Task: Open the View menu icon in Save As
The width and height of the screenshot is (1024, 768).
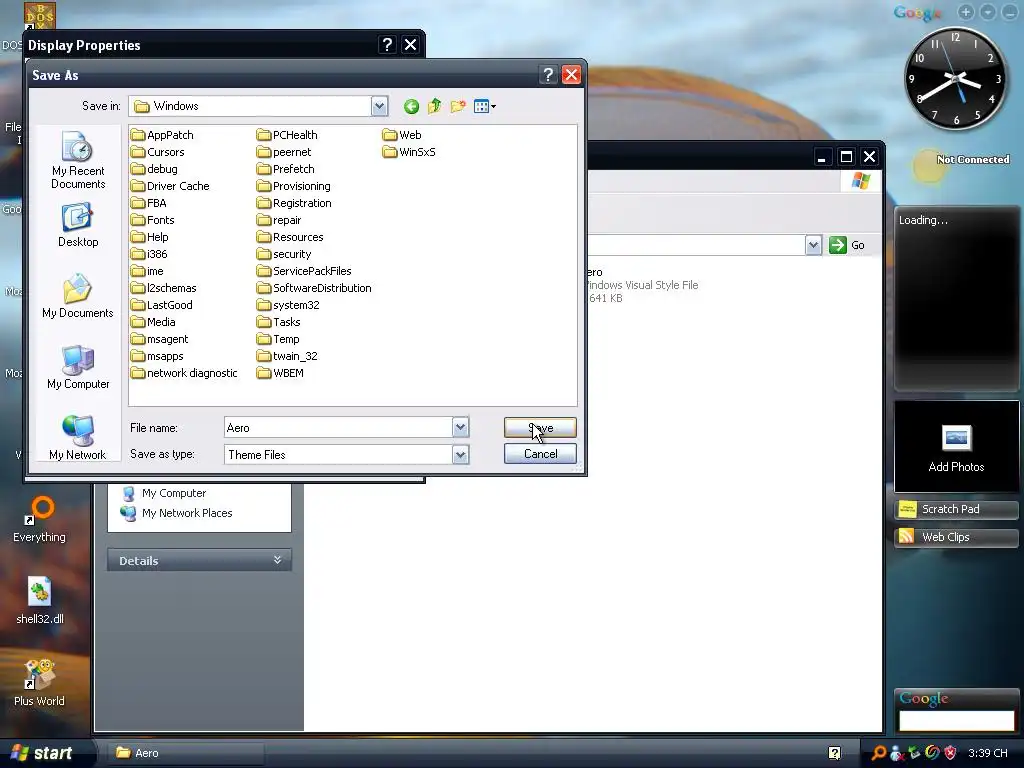Action: [485, 106]
